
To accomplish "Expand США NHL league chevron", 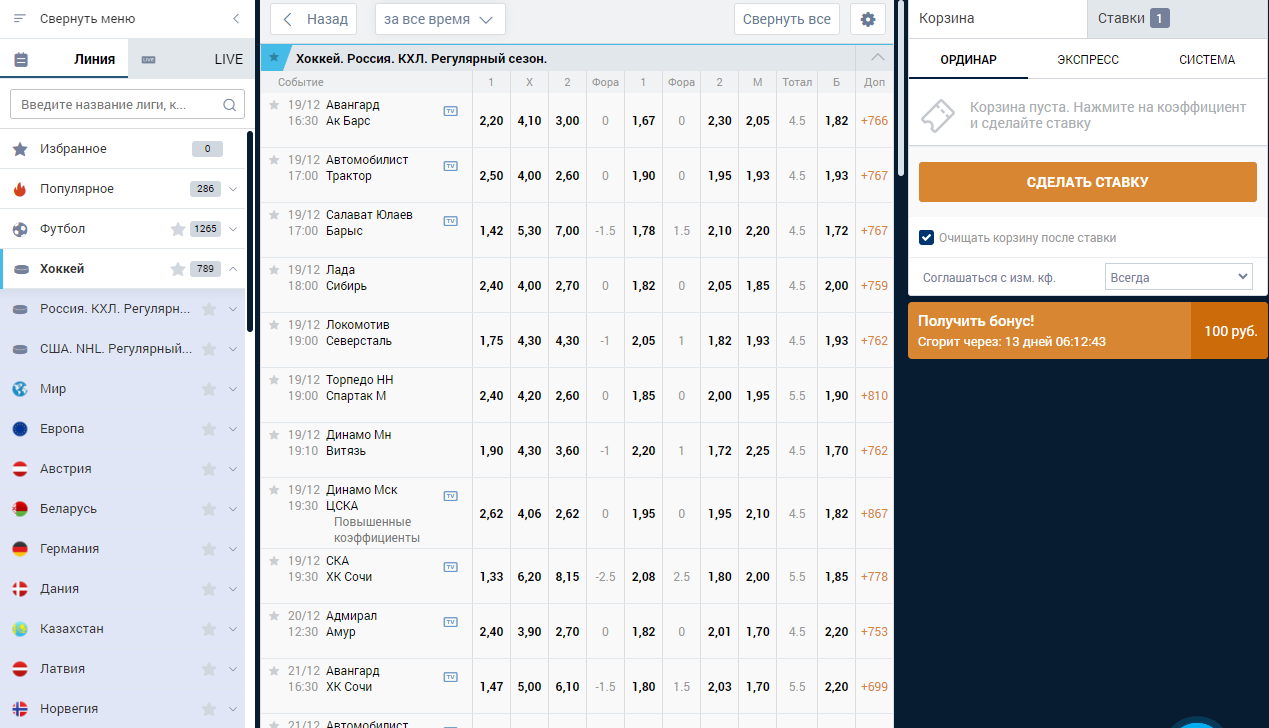I will 233,349.
